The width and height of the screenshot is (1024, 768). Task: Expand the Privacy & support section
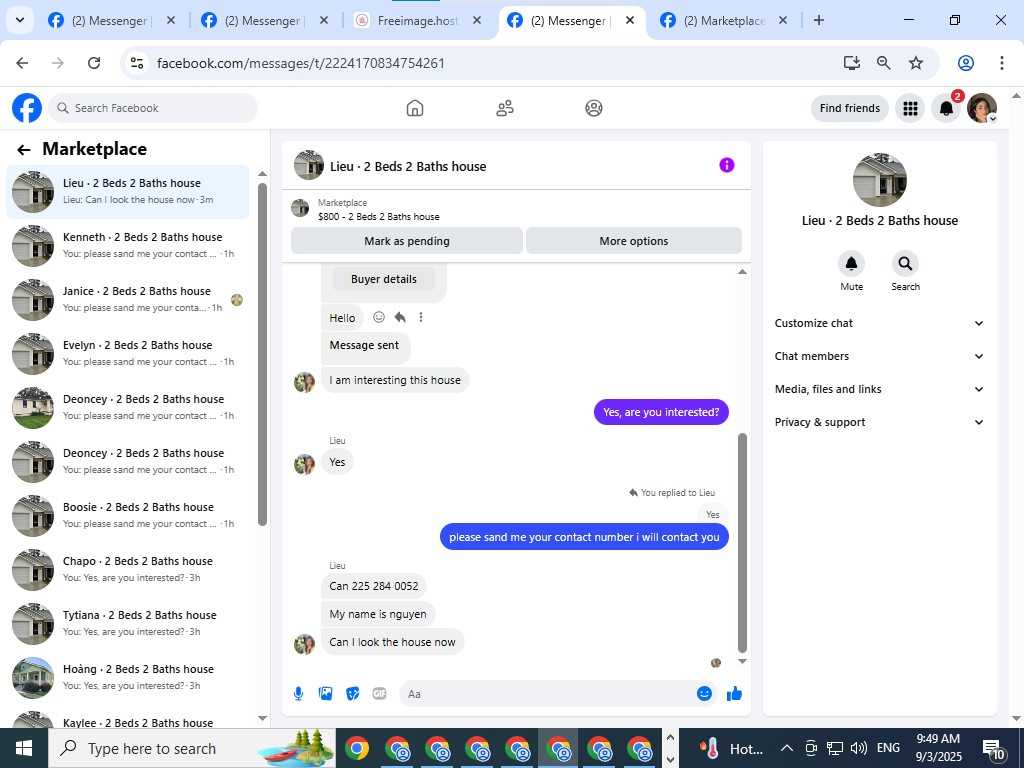click(879, 422)
